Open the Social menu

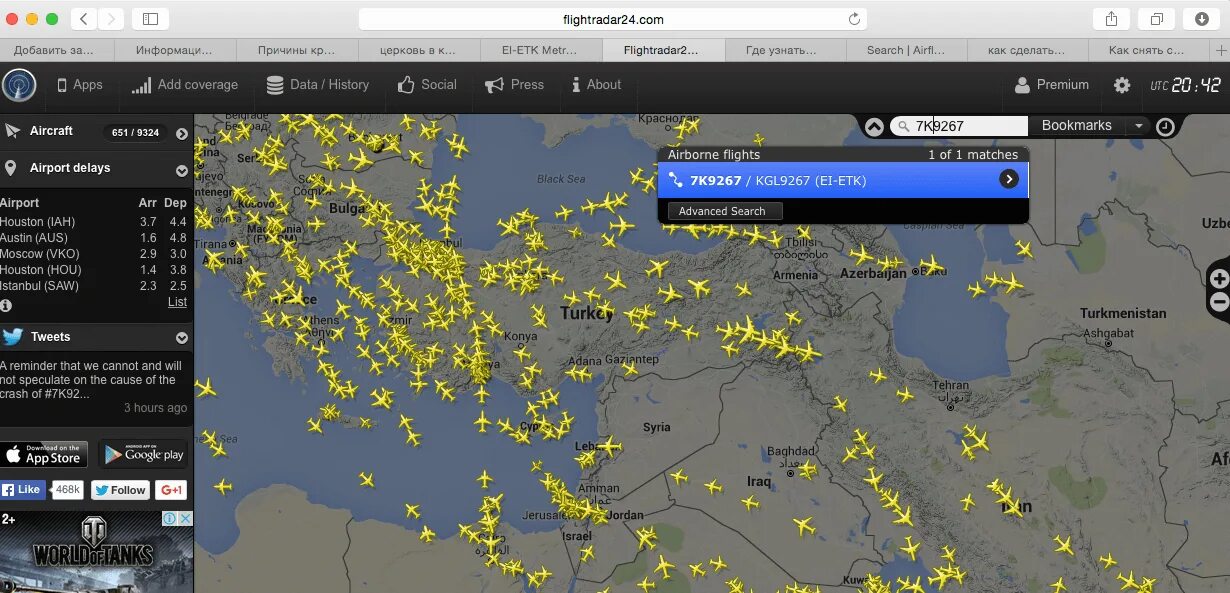pos(427,85)
